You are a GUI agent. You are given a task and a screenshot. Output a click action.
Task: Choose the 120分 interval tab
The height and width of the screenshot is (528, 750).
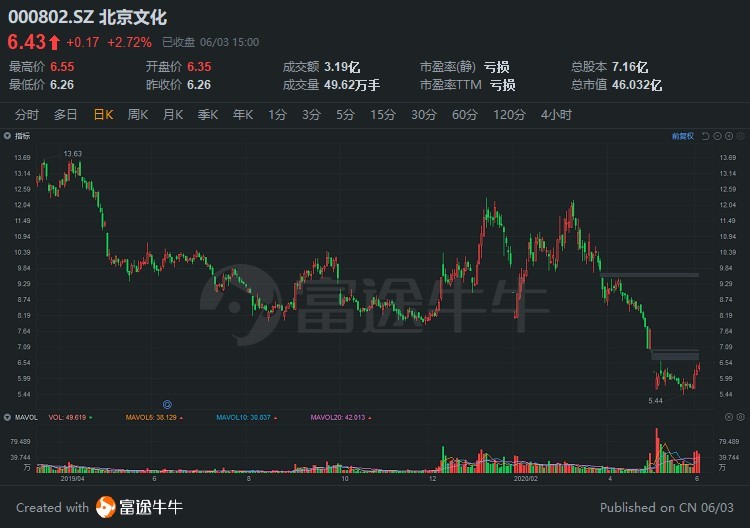(x=509, y=115)
